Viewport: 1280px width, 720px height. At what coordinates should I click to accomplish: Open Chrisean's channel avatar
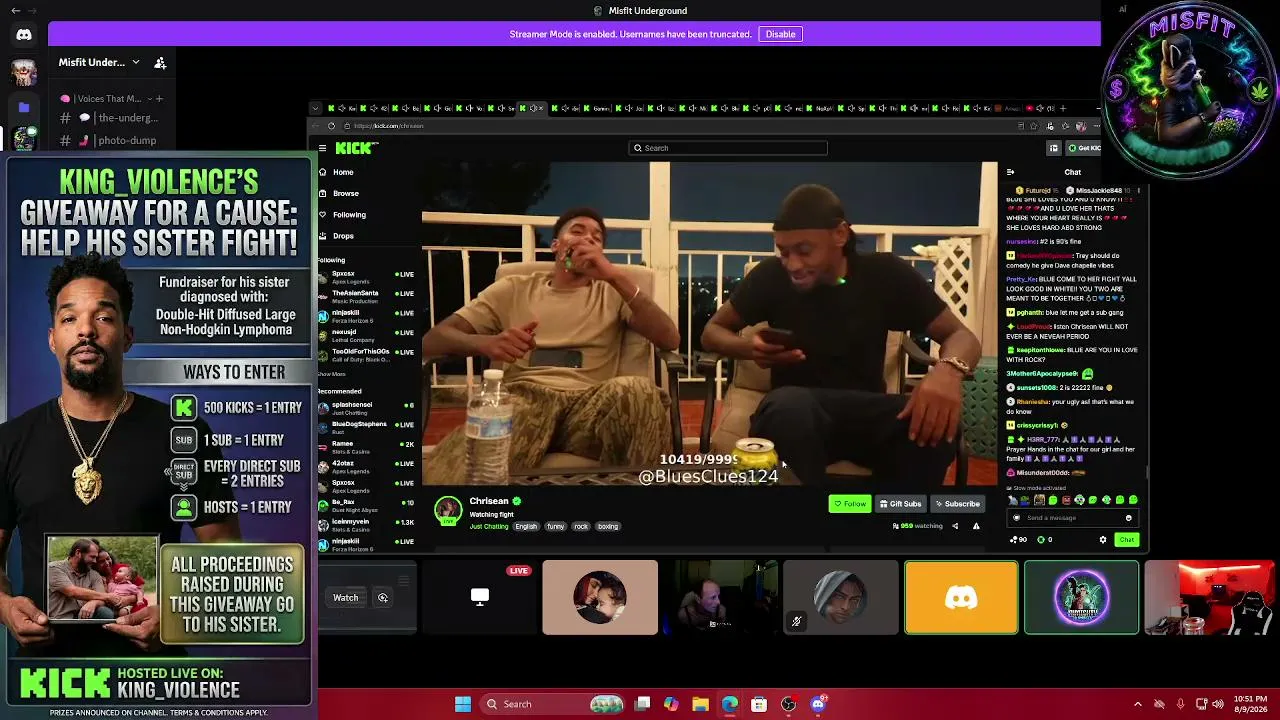(448, 509)
